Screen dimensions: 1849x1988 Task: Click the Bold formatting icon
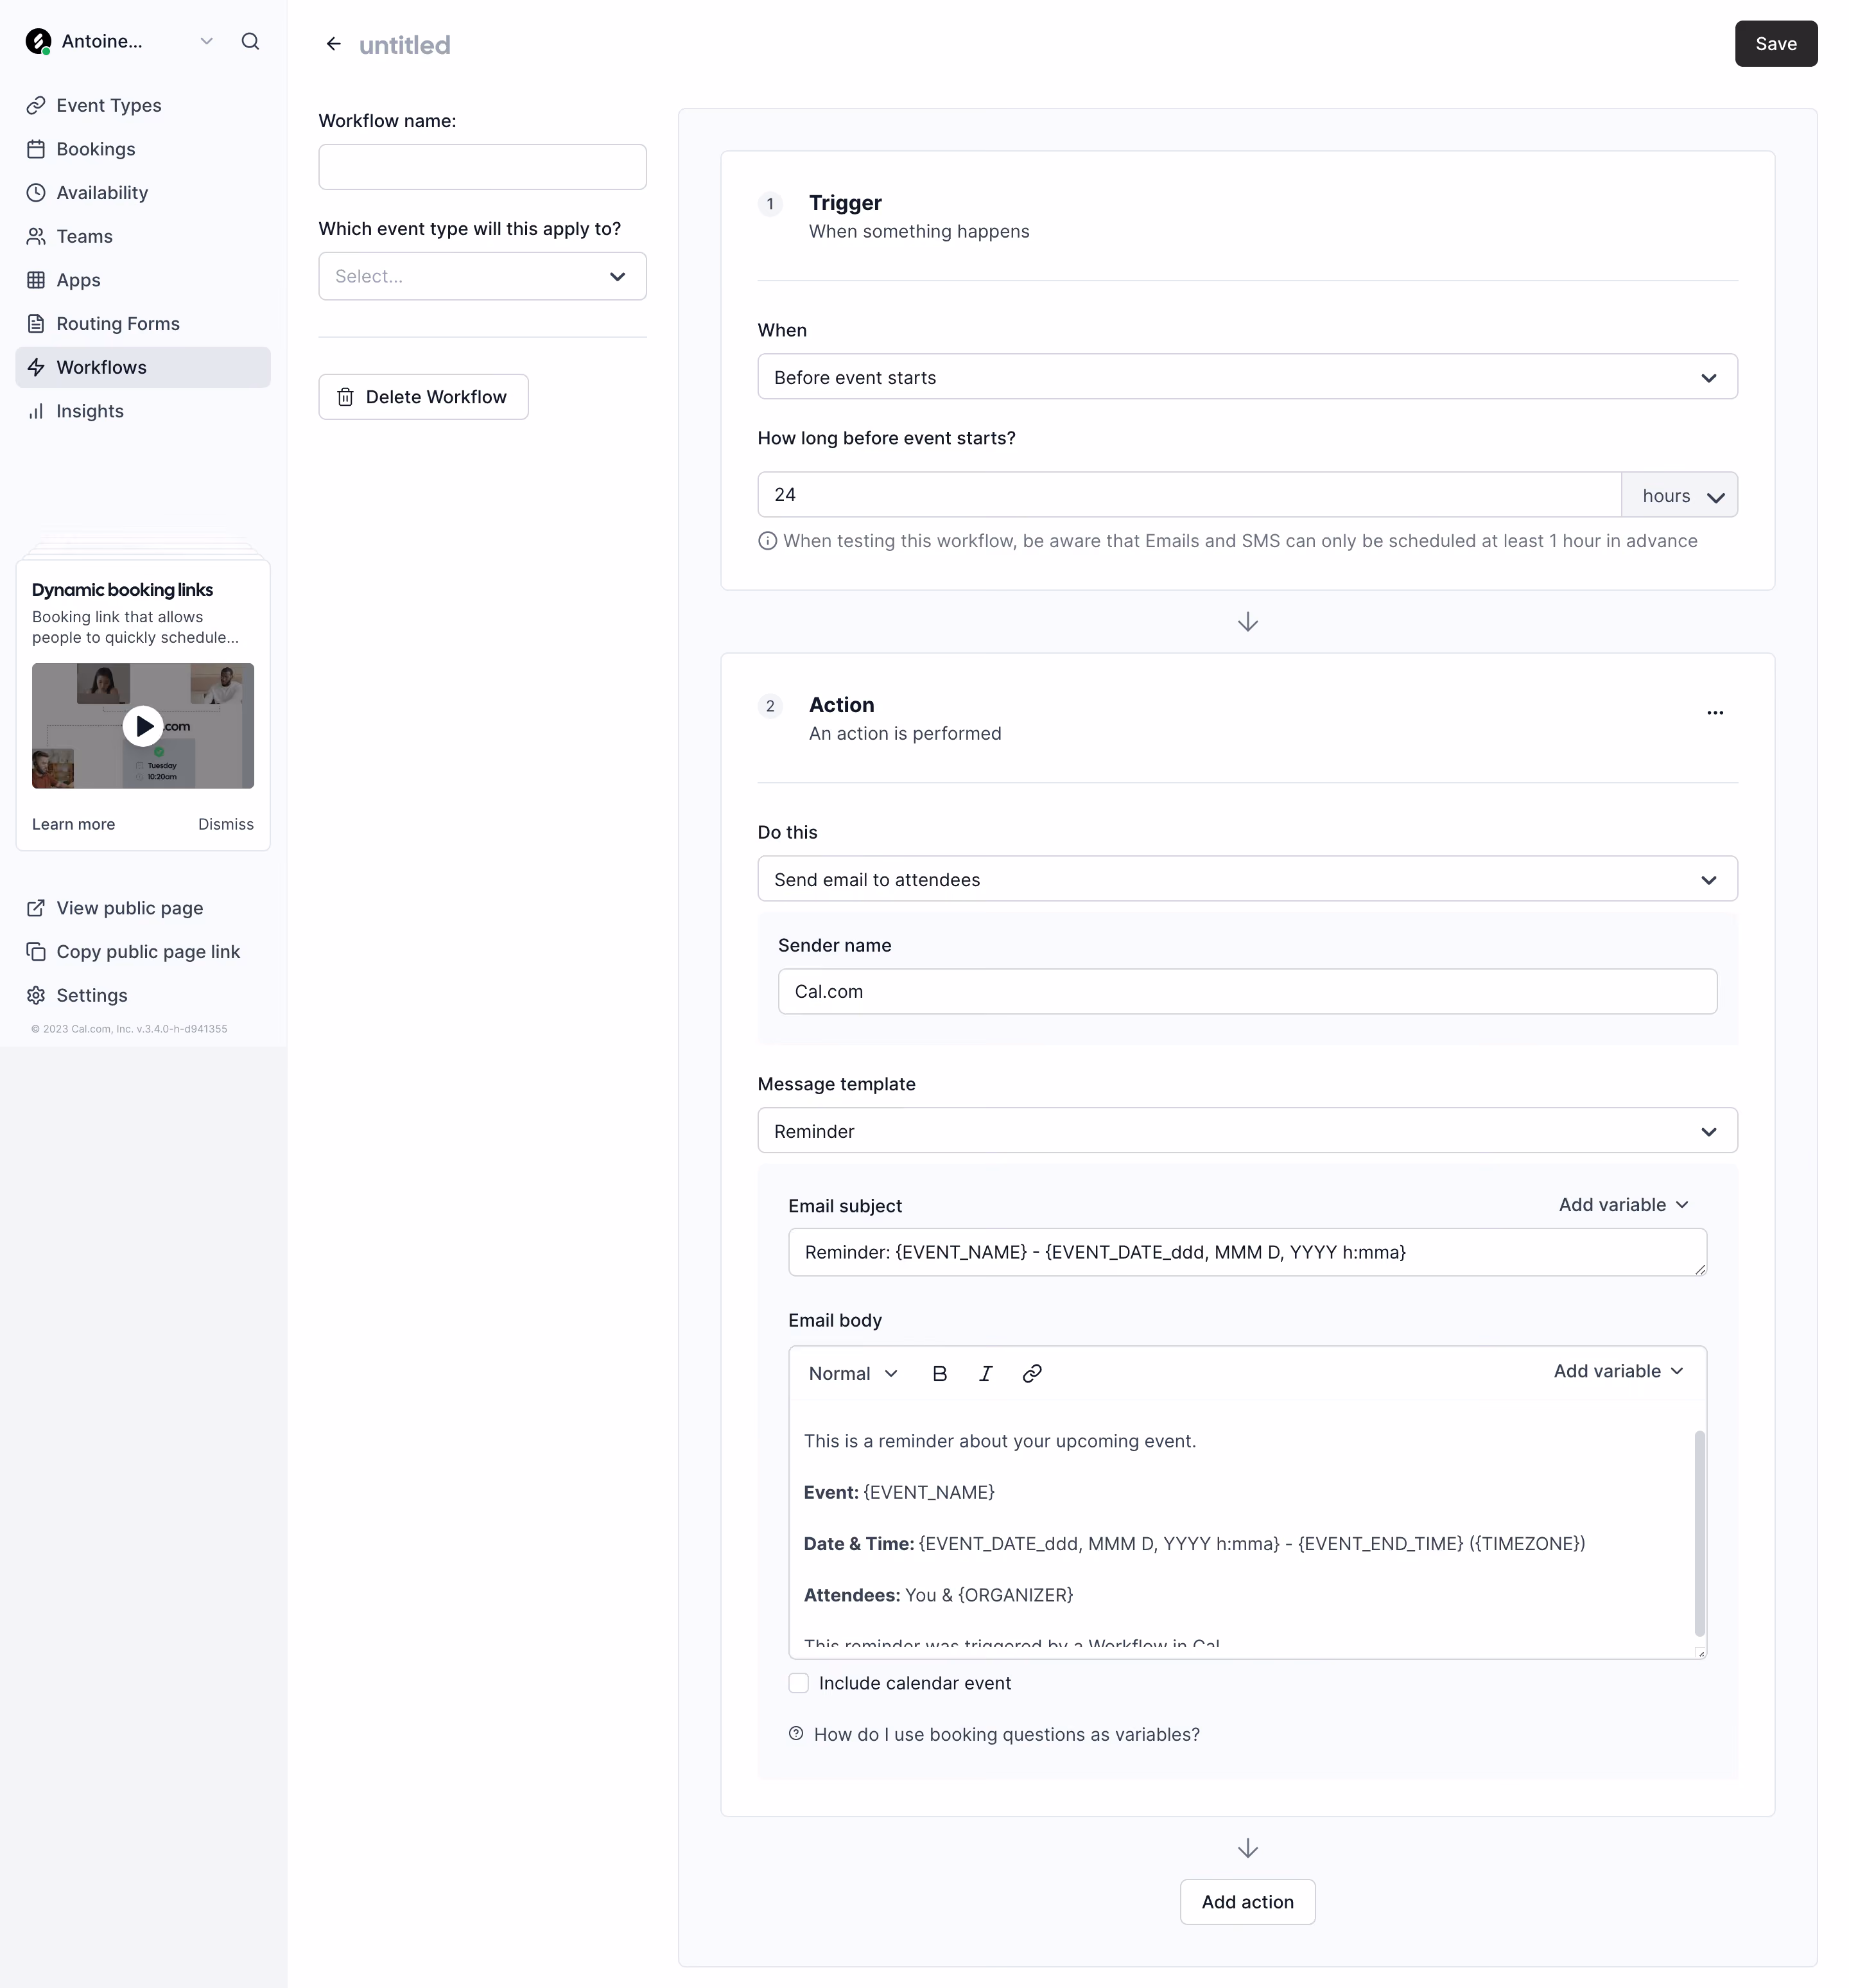pyautogui.click(x=939, y=1373)
